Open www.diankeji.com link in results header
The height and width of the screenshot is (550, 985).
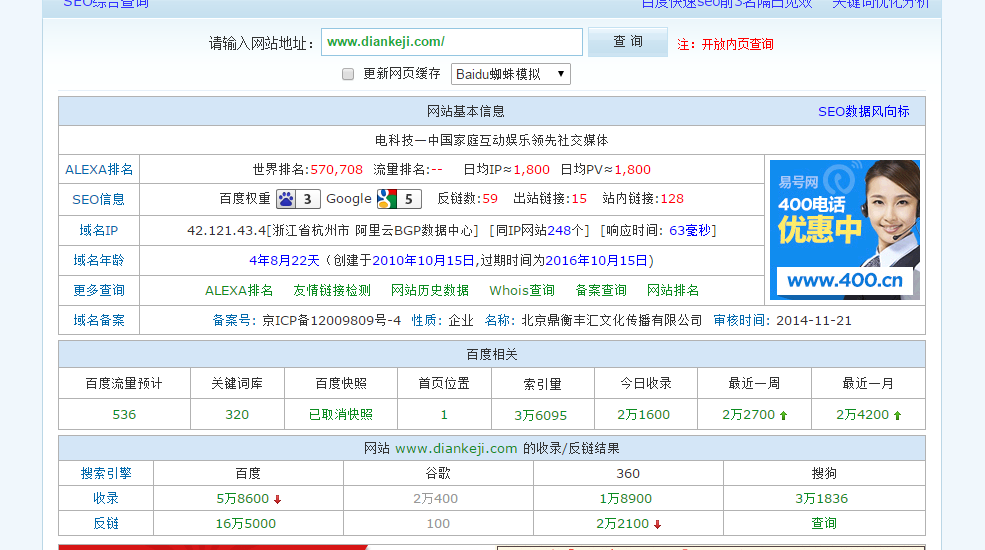point(456,449)
